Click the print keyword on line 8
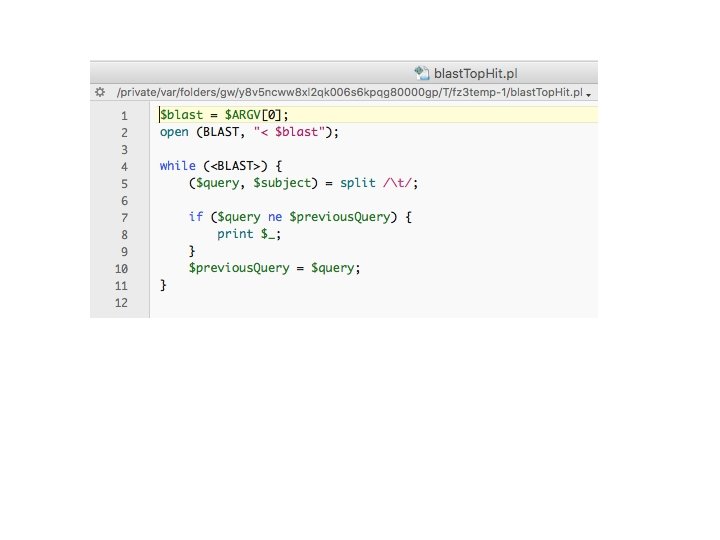The width and height of the screenshot is (720, 540). point(235,234)
